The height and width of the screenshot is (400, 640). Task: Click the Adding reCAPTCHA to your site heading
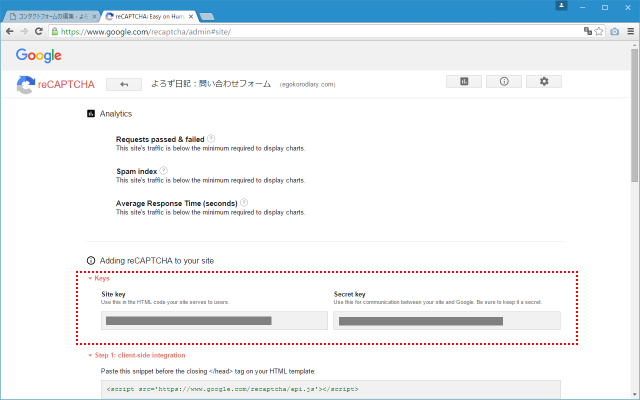(x=157, y=261)
